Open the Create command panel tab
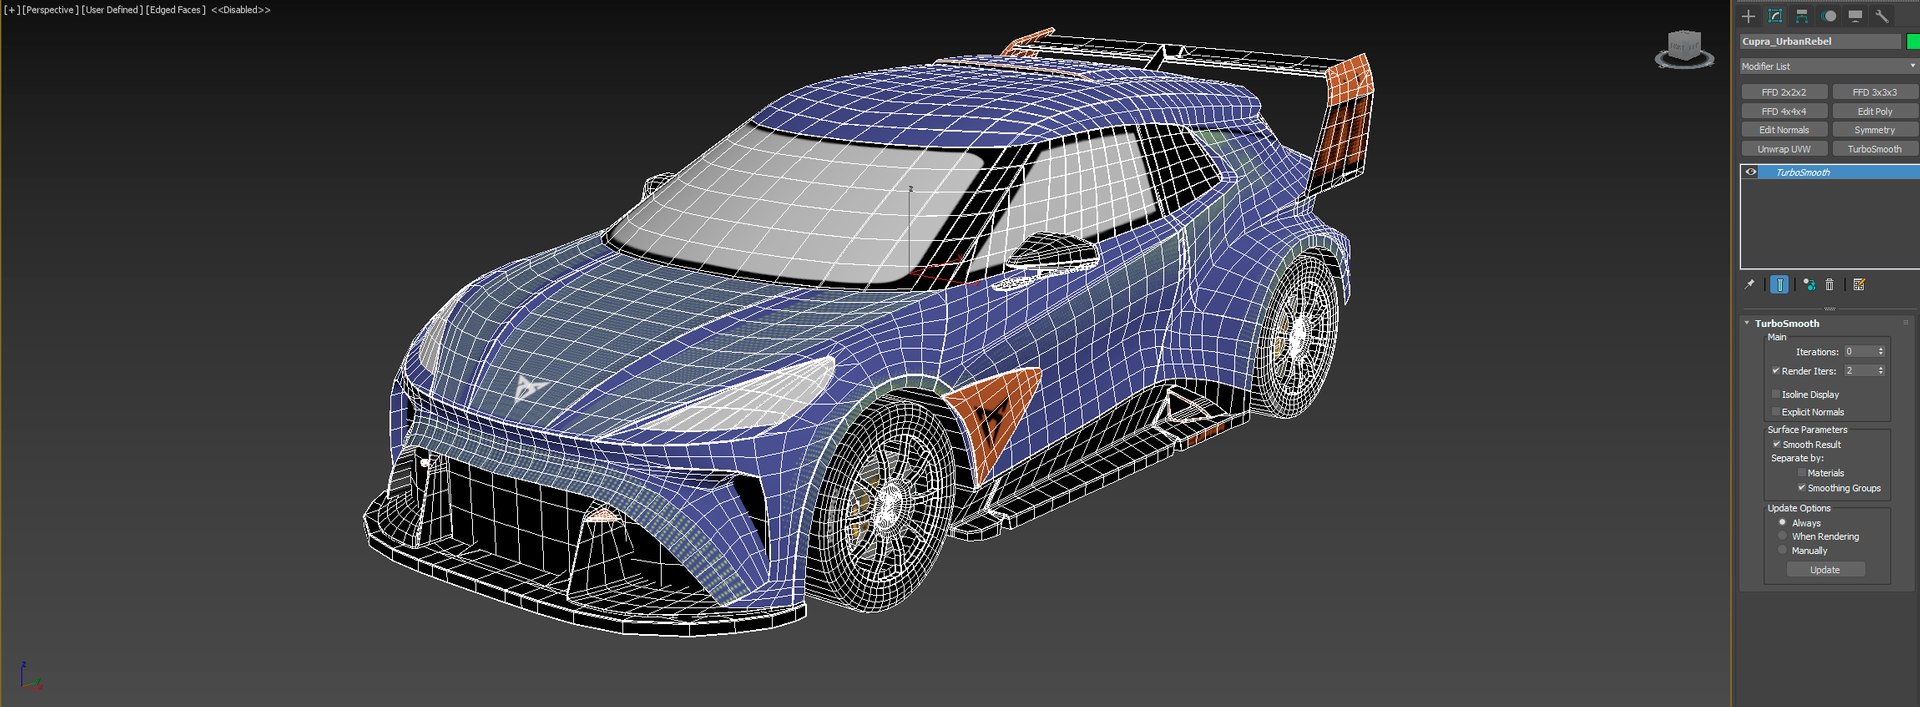 point(1748,16)
